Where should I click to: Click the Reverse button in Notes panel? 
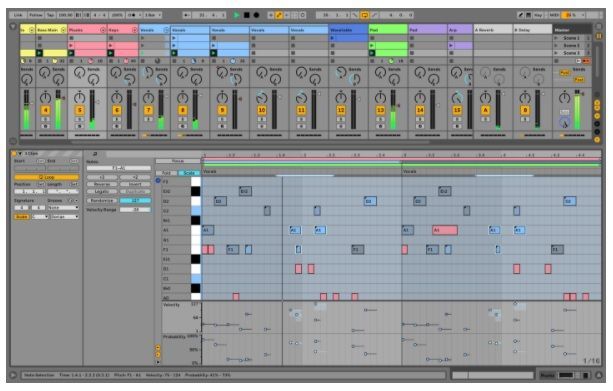(x=102, y=184)
